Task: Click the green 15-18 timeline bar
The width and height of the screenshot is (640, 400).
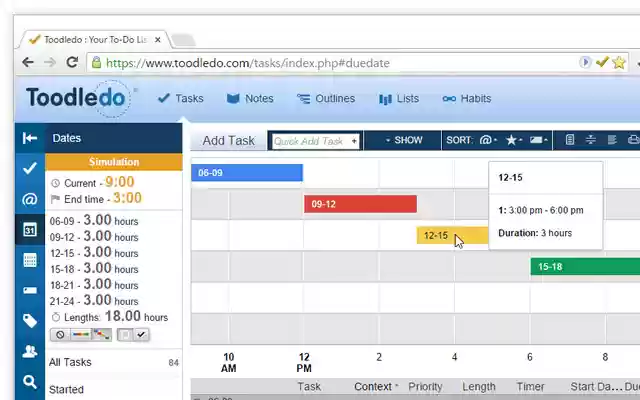Action: 585,267
